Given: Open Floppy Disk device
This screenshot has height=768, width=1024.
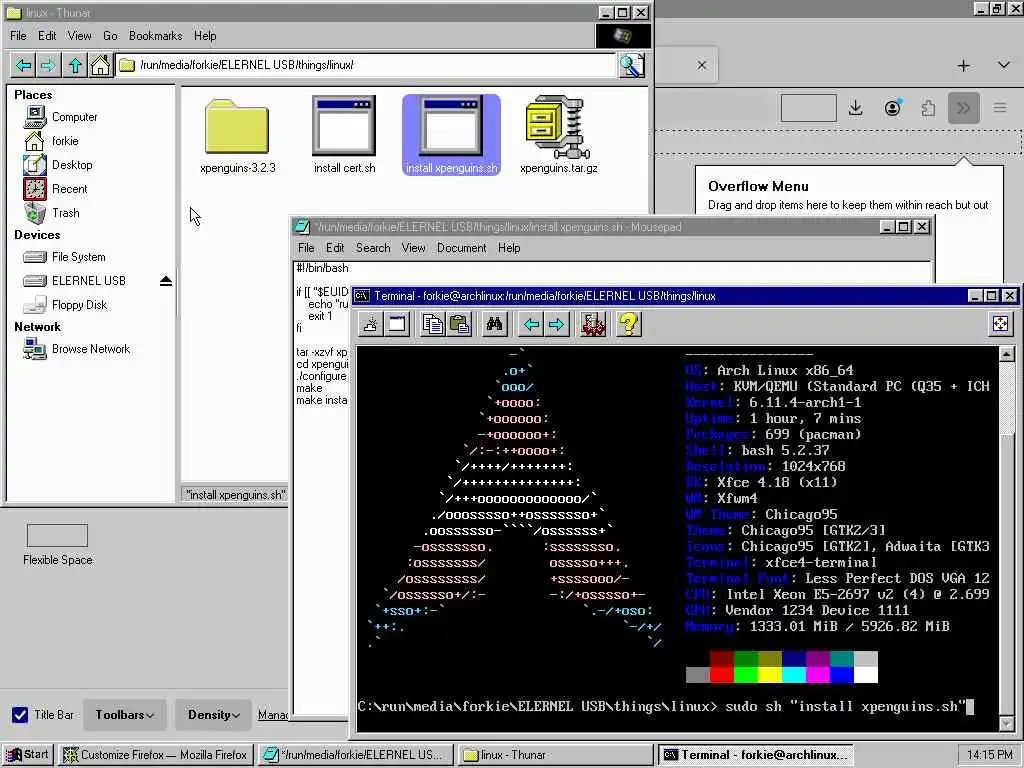Looking at the screenshot, I should [65, 305].
